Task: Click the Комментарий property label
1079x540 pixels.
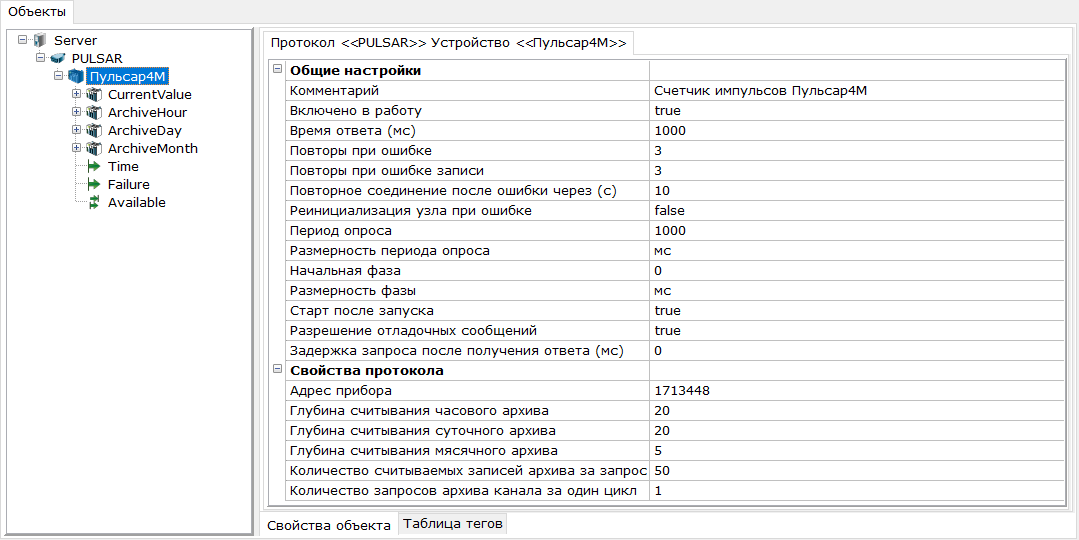Action: point(334,91)
